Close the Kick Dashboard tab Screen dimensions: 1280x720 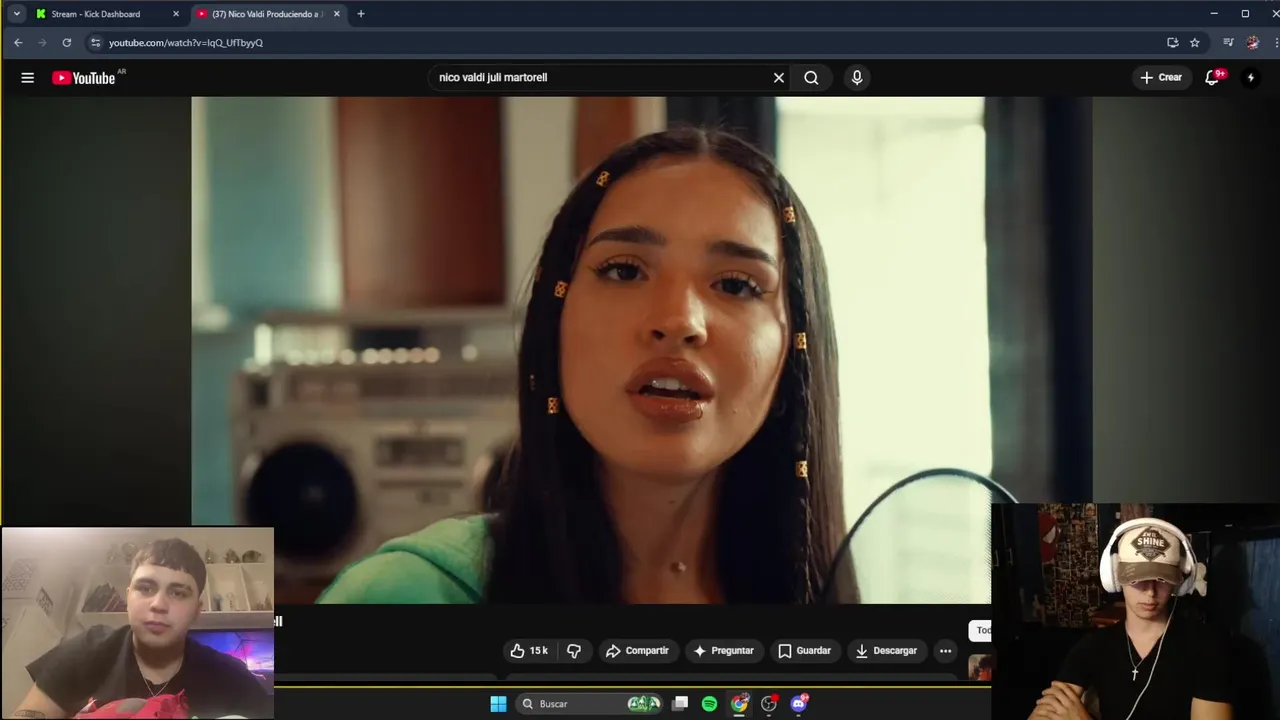click(176, 14)
